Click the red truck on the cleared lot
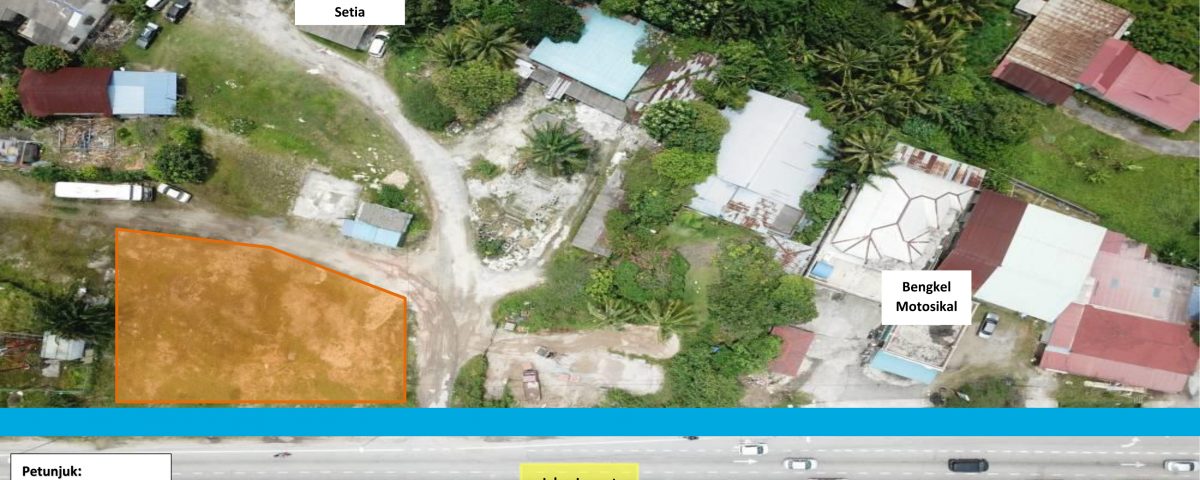The width and height of the screenshot is (1200, 480). pos(530,384)
